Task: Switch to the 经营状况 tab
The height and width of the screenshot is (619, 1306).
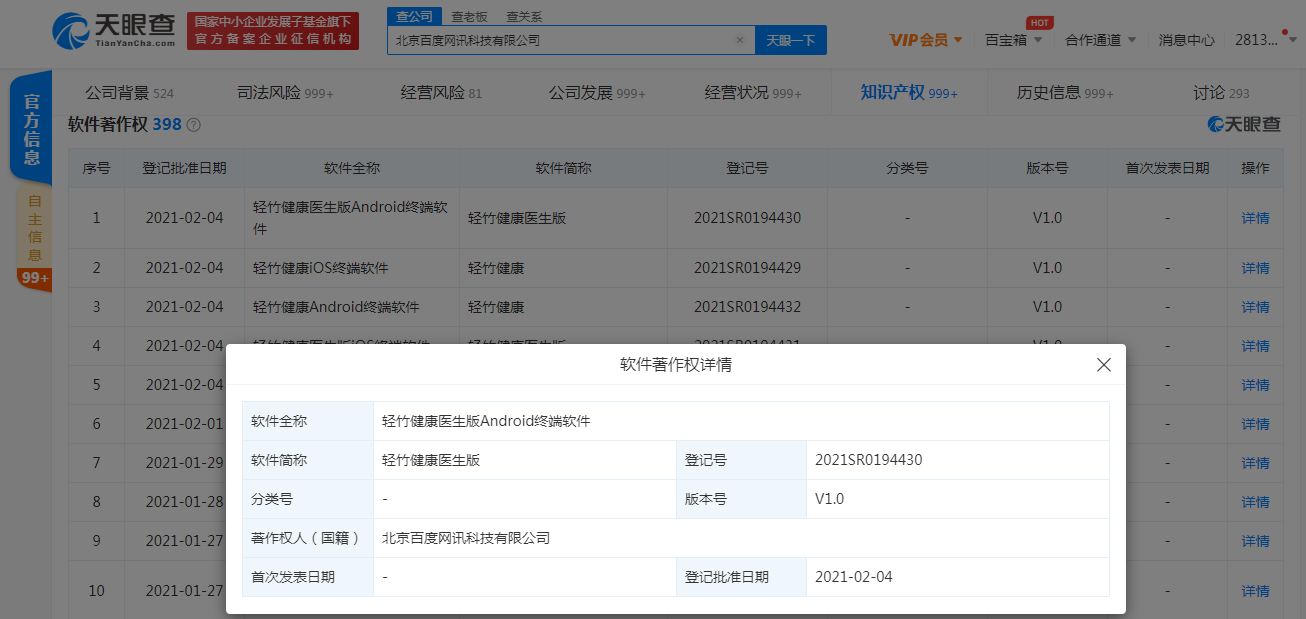Action: click(753, 93)
